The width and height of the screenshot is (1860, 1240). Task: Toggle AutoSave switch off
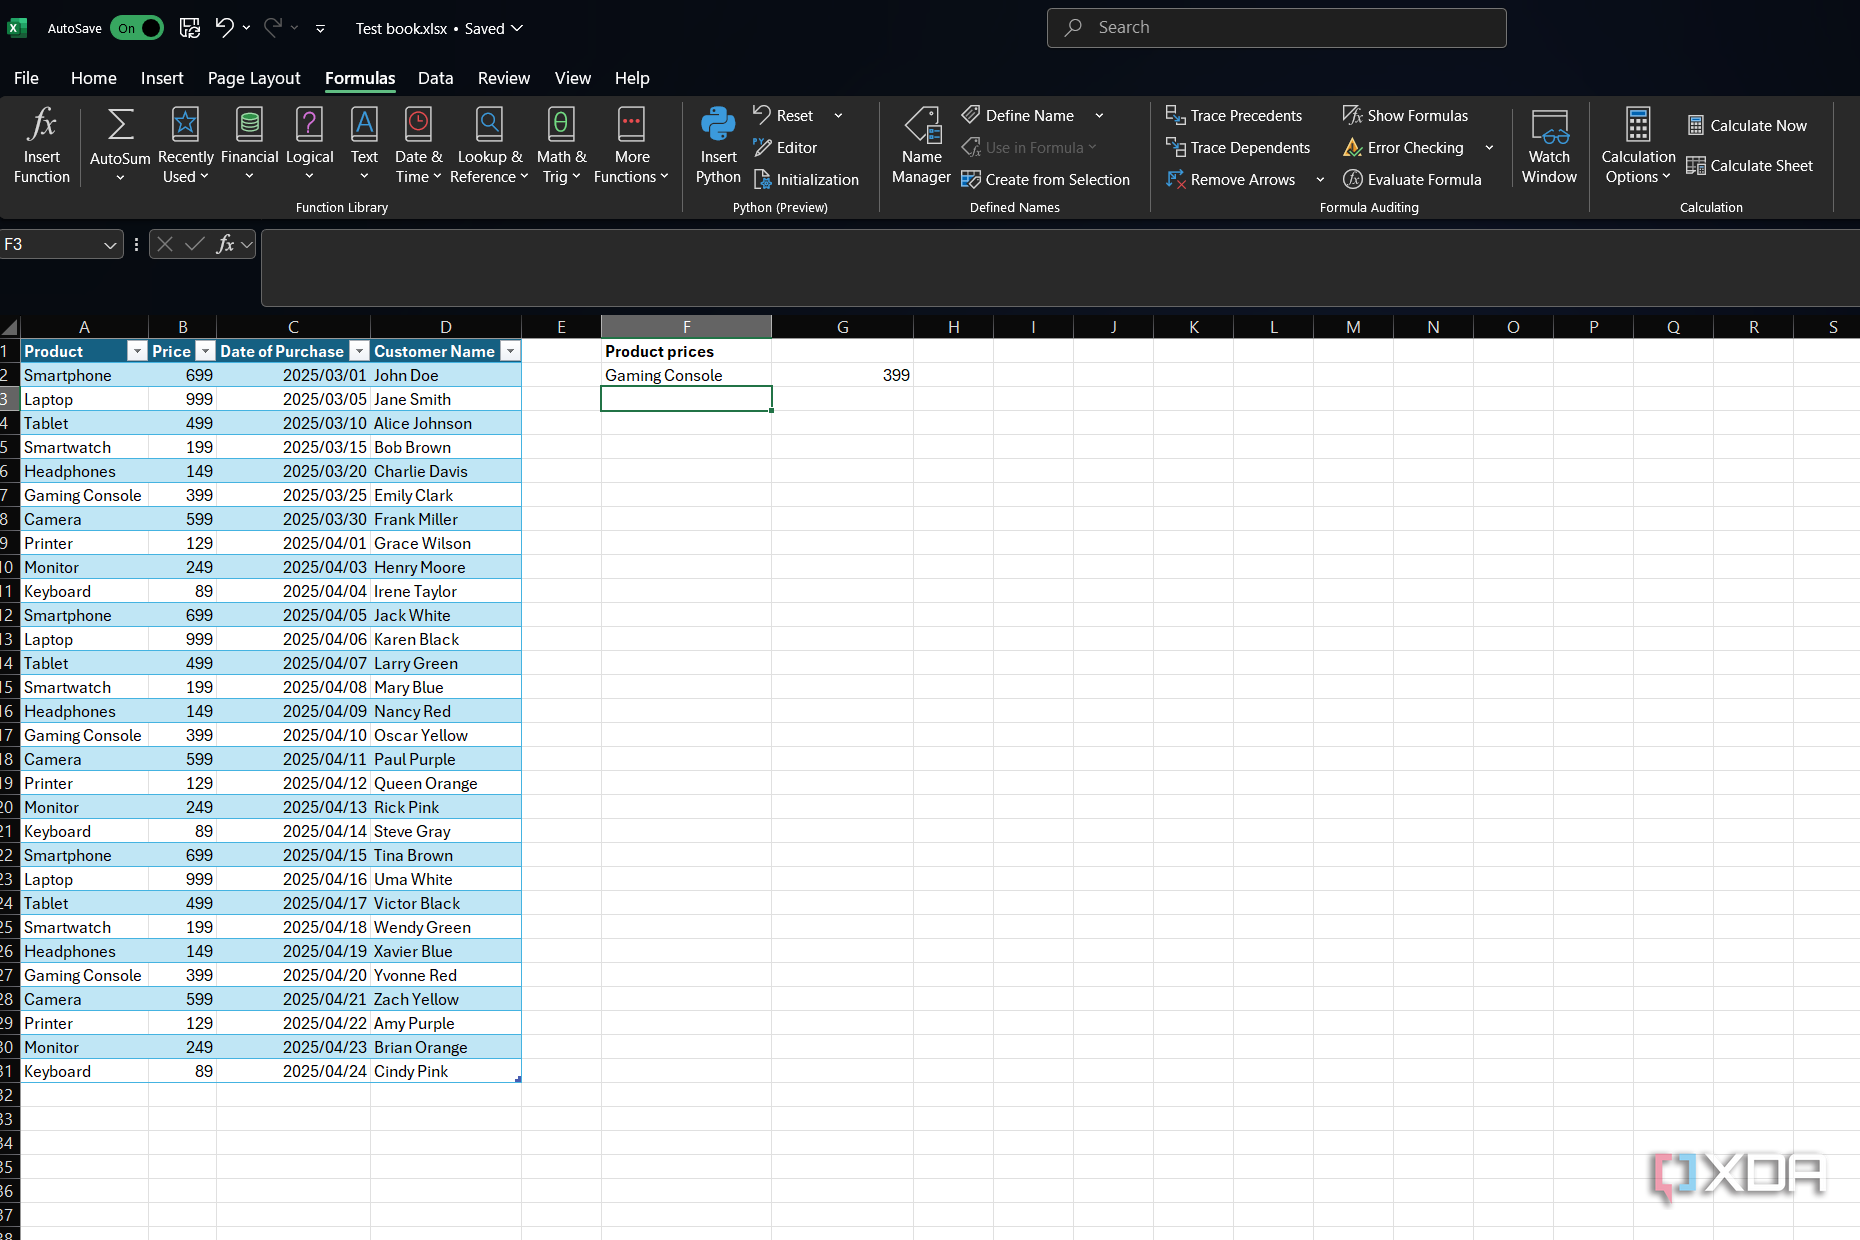click(x=137, y=28)
